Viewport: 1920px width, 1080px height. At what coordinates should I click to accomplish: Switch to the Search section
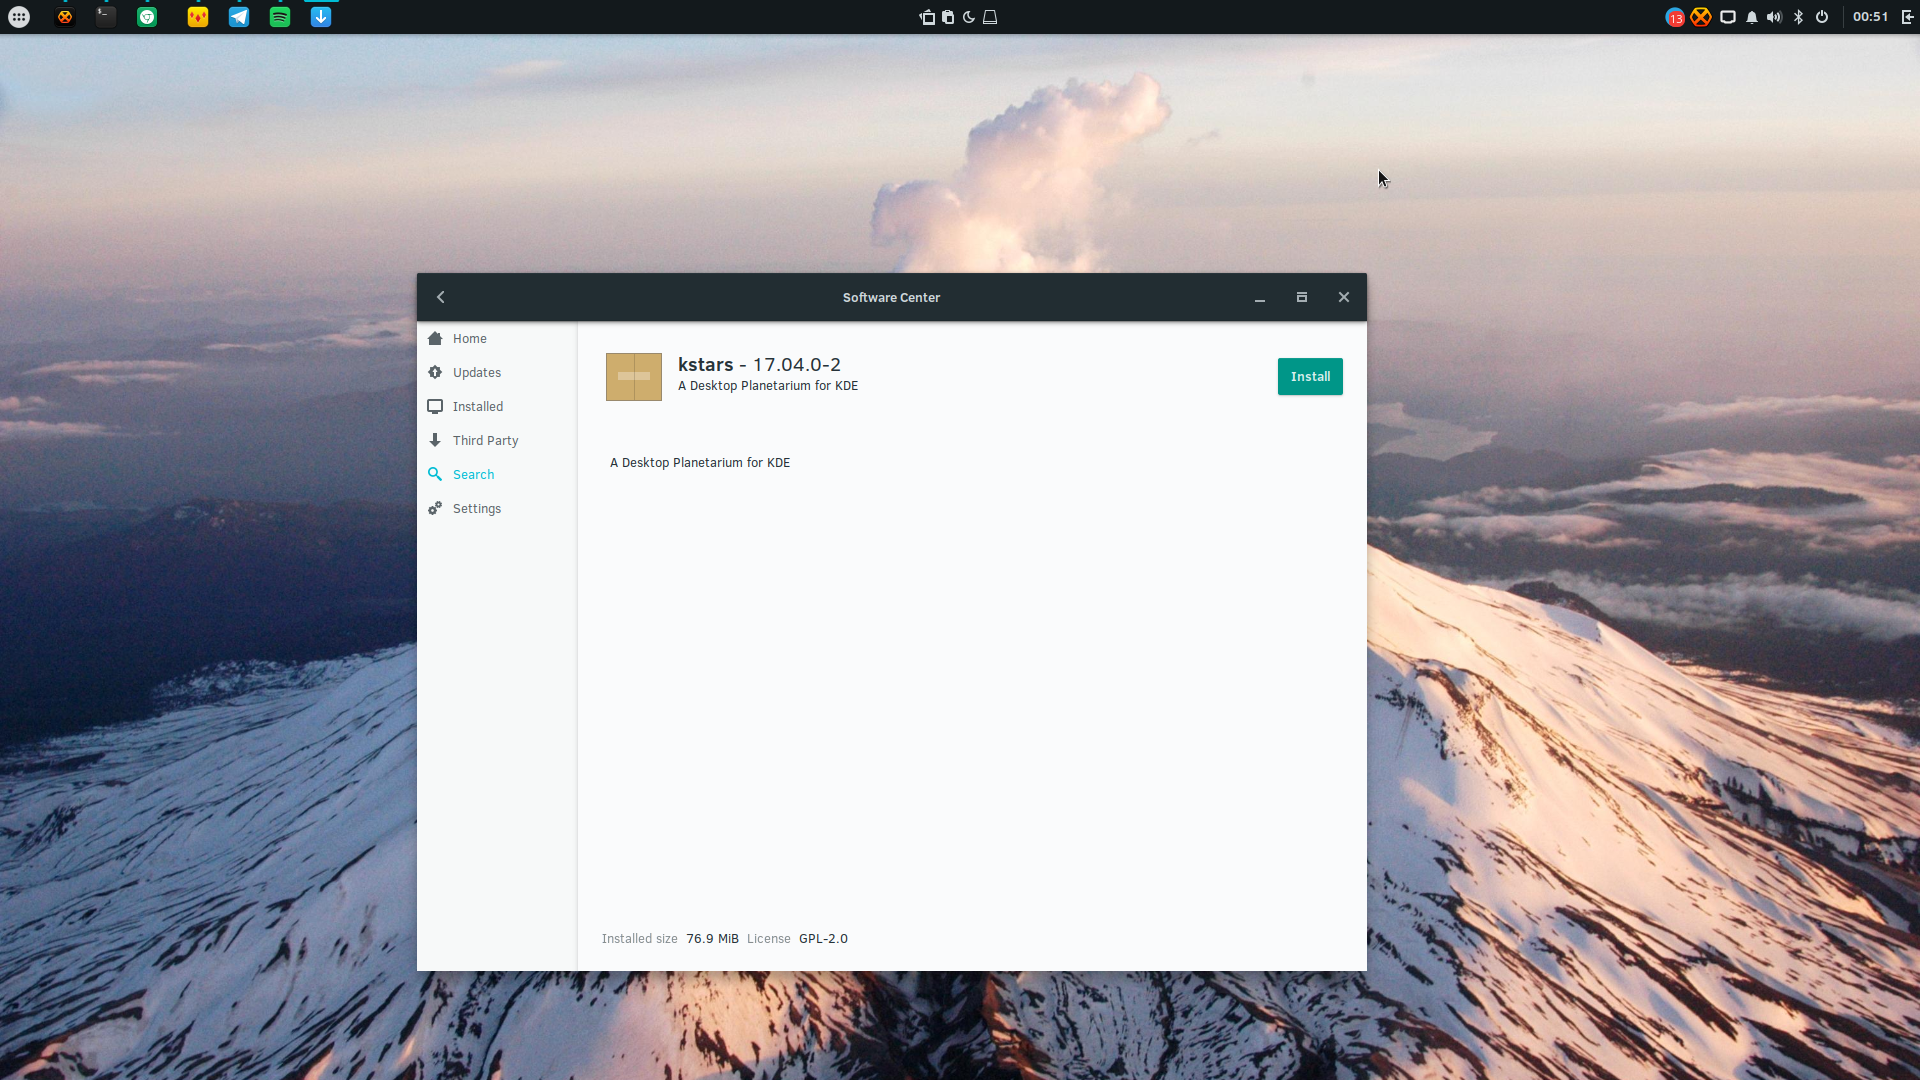pos(497,475)
